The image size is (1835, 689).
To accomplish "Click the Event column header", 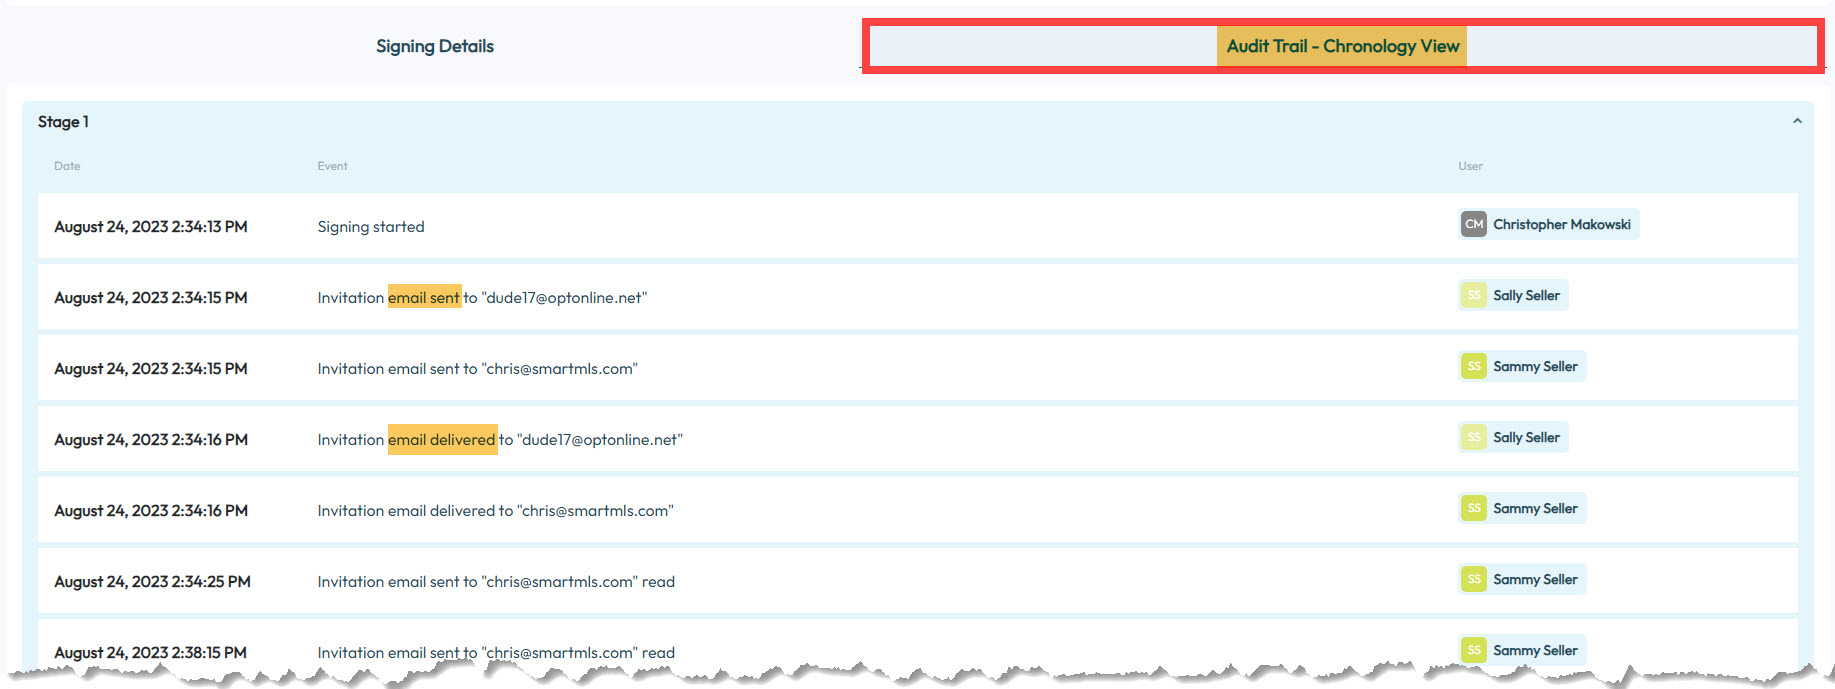I will click(332, 166).
